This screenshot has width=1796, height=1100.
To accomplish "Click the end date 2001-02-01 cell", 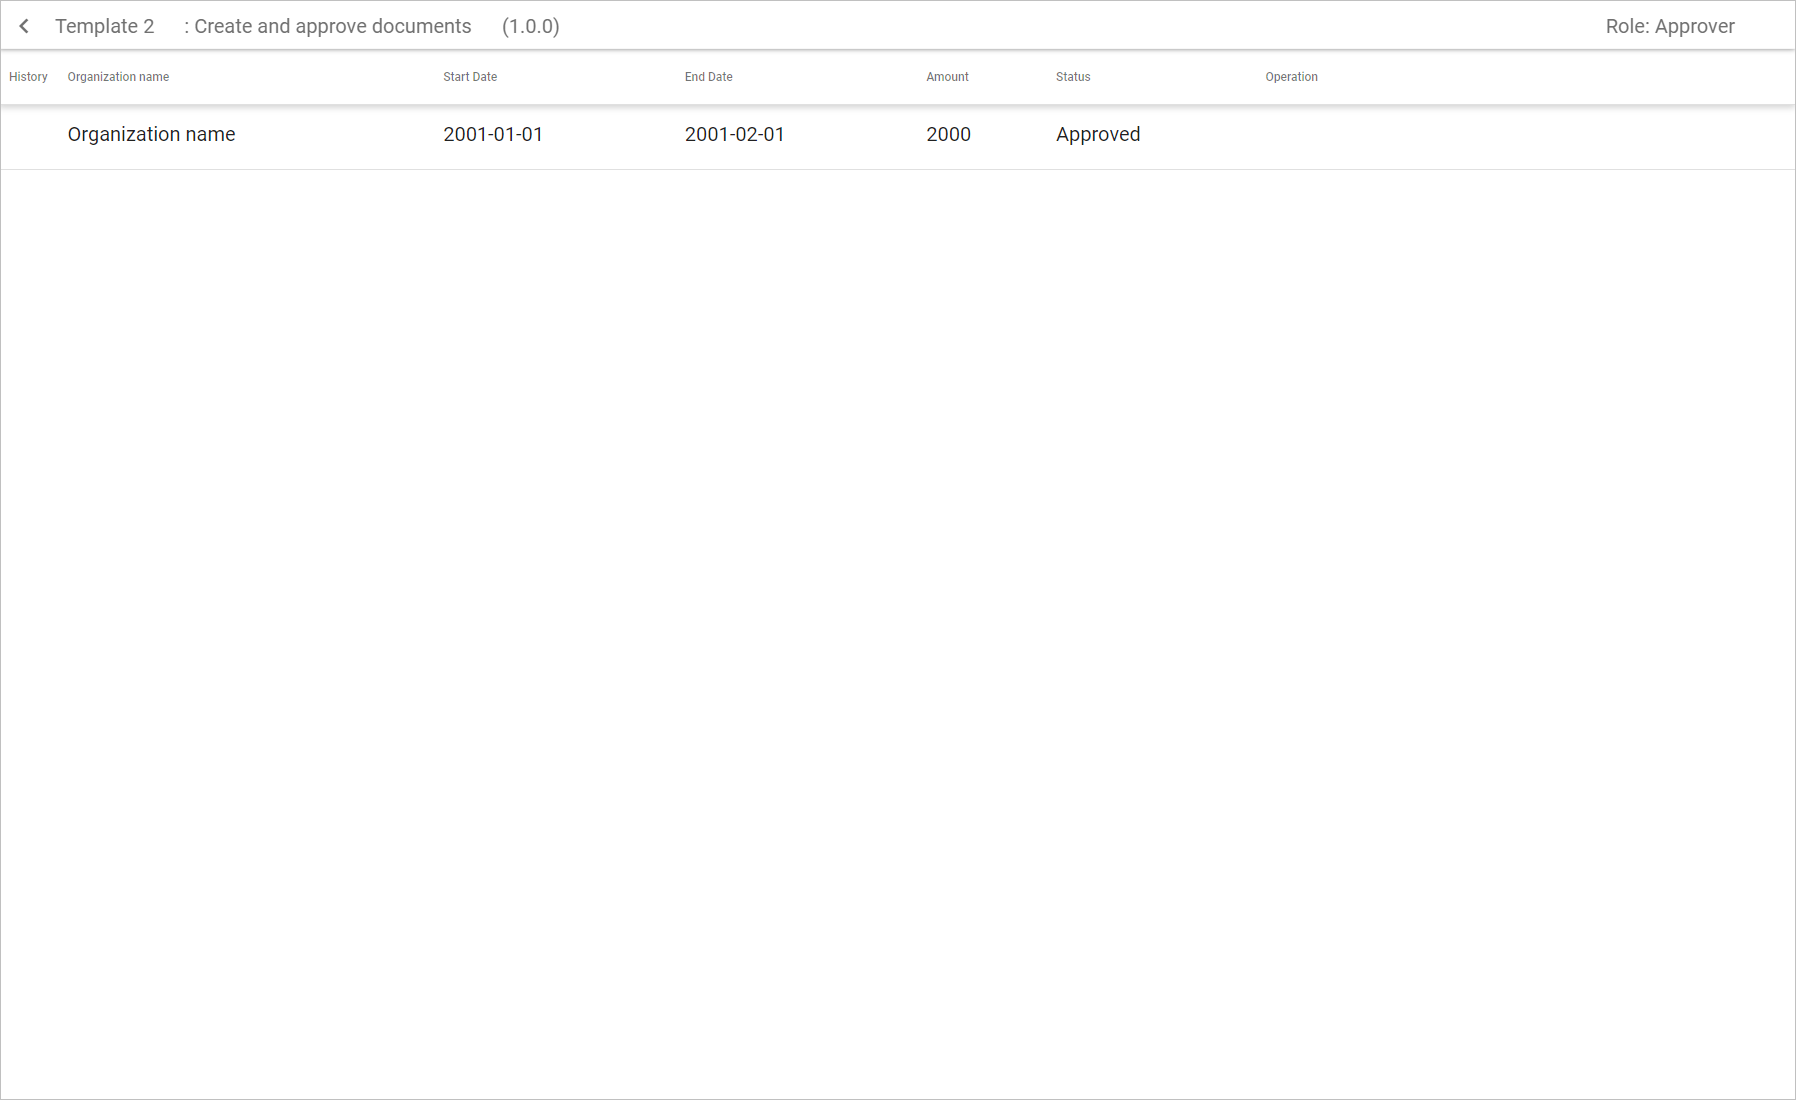I will (x=734, y=134).
